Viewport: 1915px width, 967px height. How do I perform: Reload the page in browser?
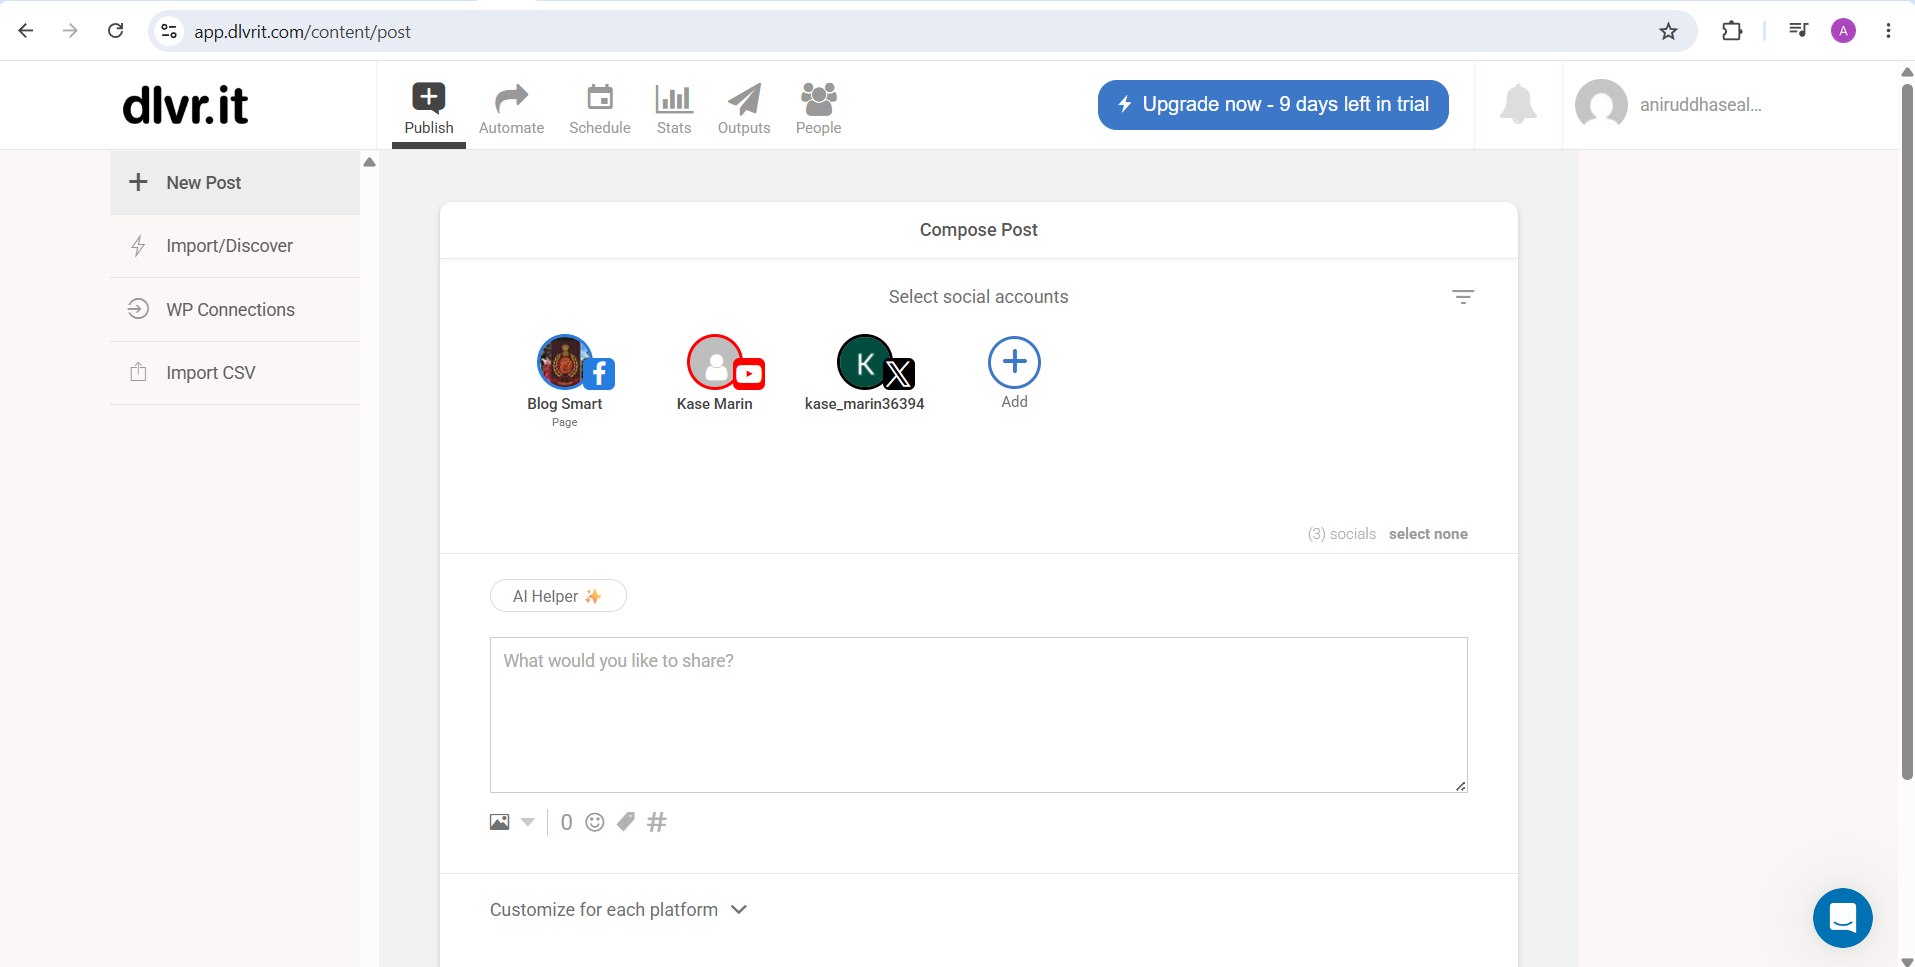(116, 31)
